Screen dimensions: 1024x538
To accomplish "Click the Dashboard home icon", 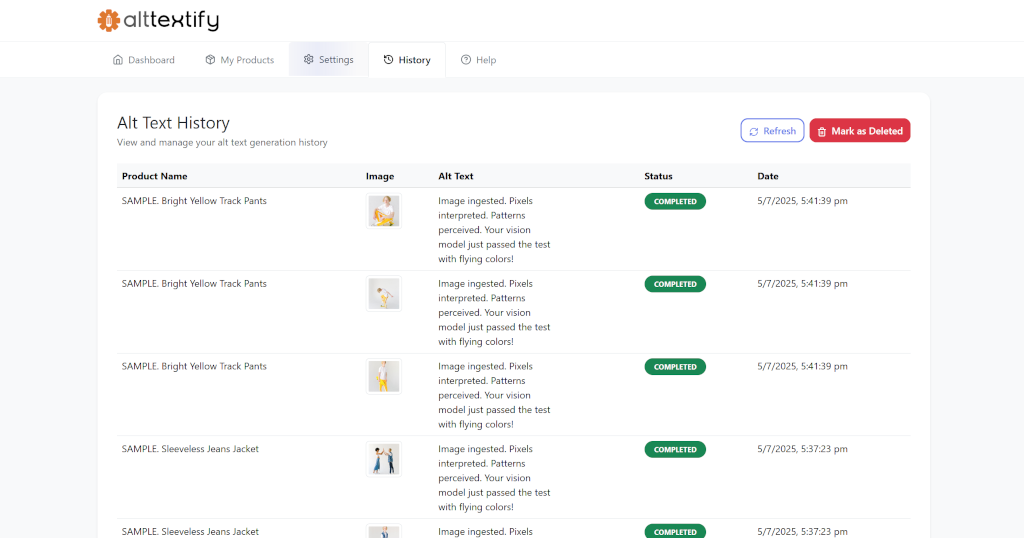I will 118,59.
